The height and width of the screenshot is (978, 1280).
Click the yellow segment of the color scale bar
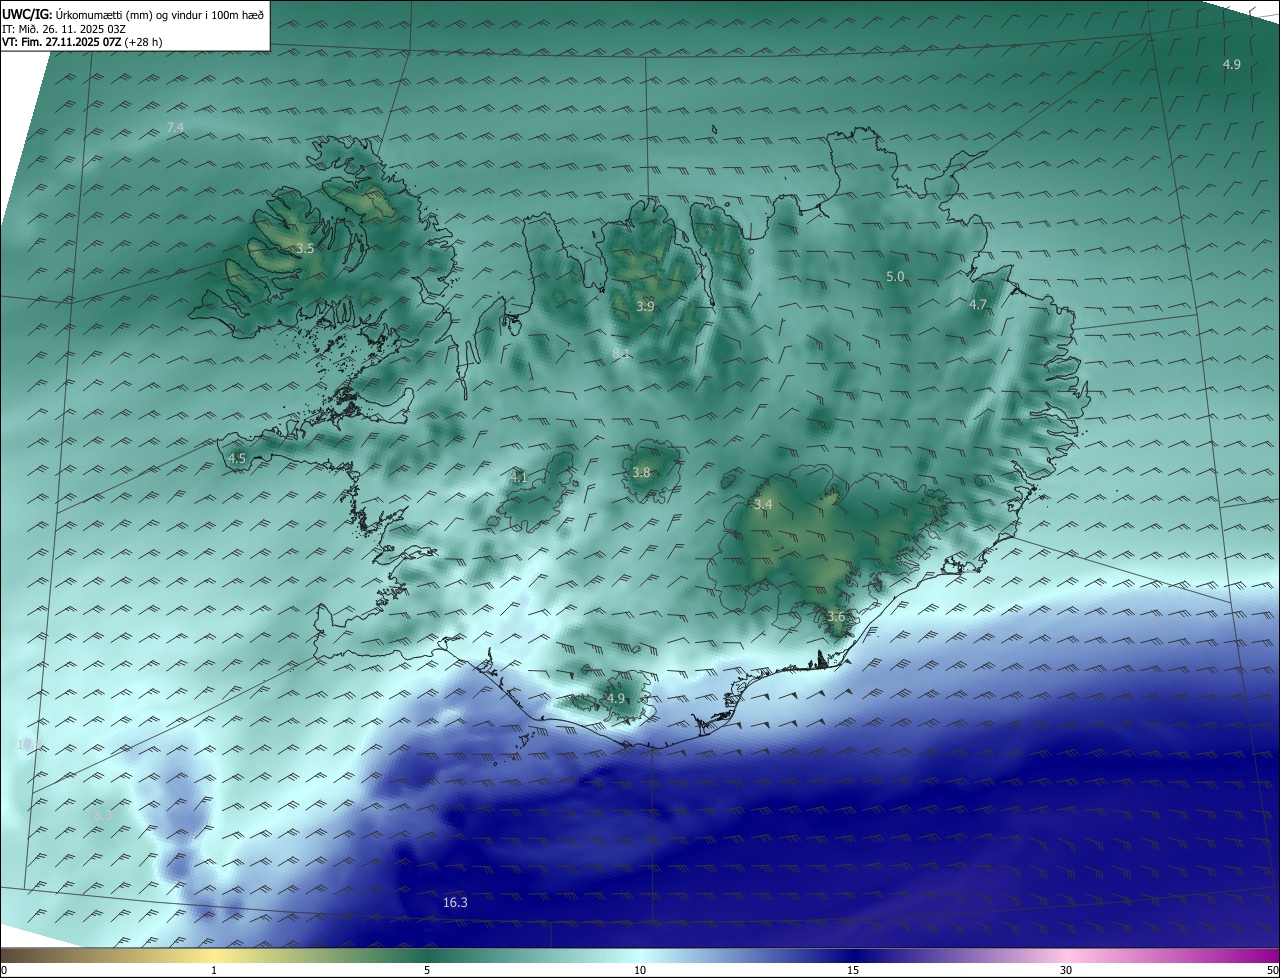pos(214,955)
